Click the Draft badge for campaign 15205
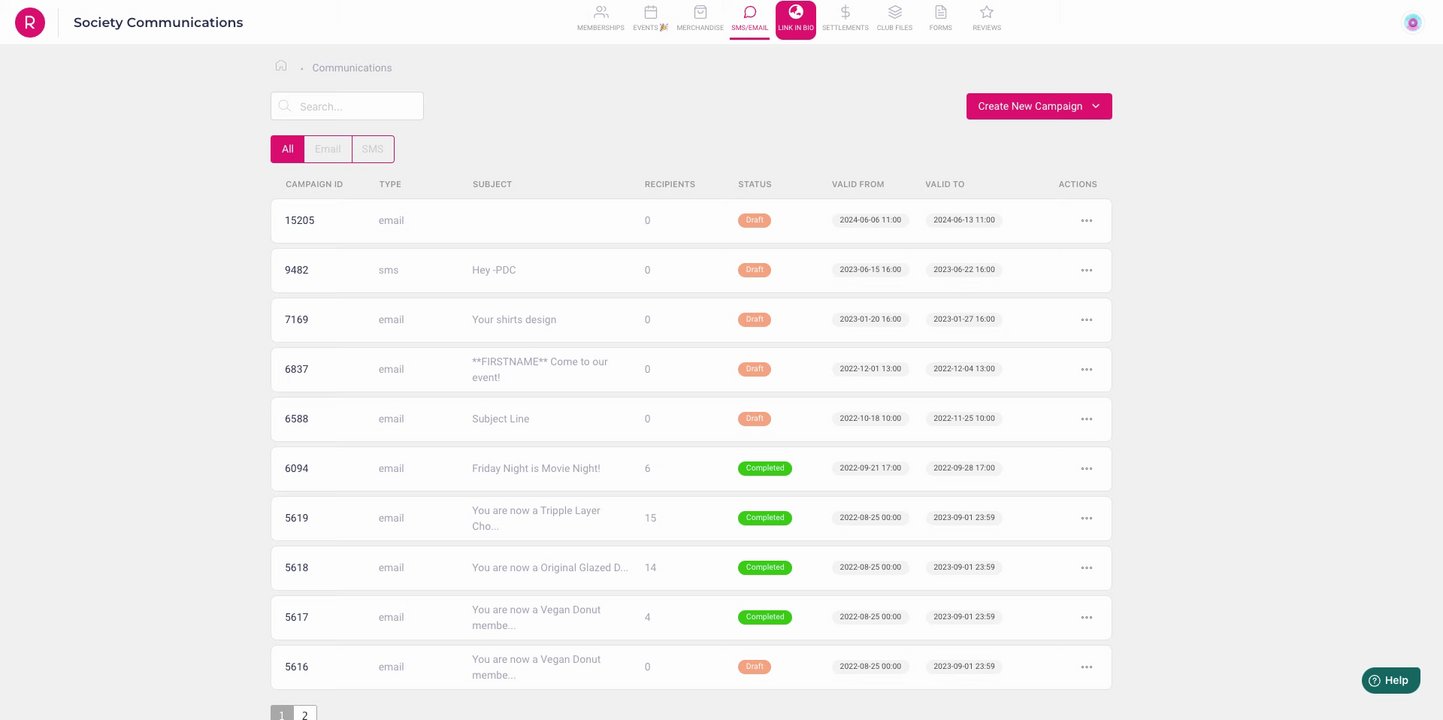This screenshot has width=1443, height=720. tap(755, 220)
